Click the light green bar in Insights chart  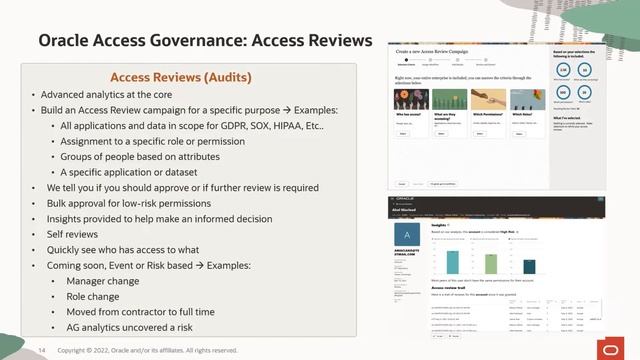491,264
